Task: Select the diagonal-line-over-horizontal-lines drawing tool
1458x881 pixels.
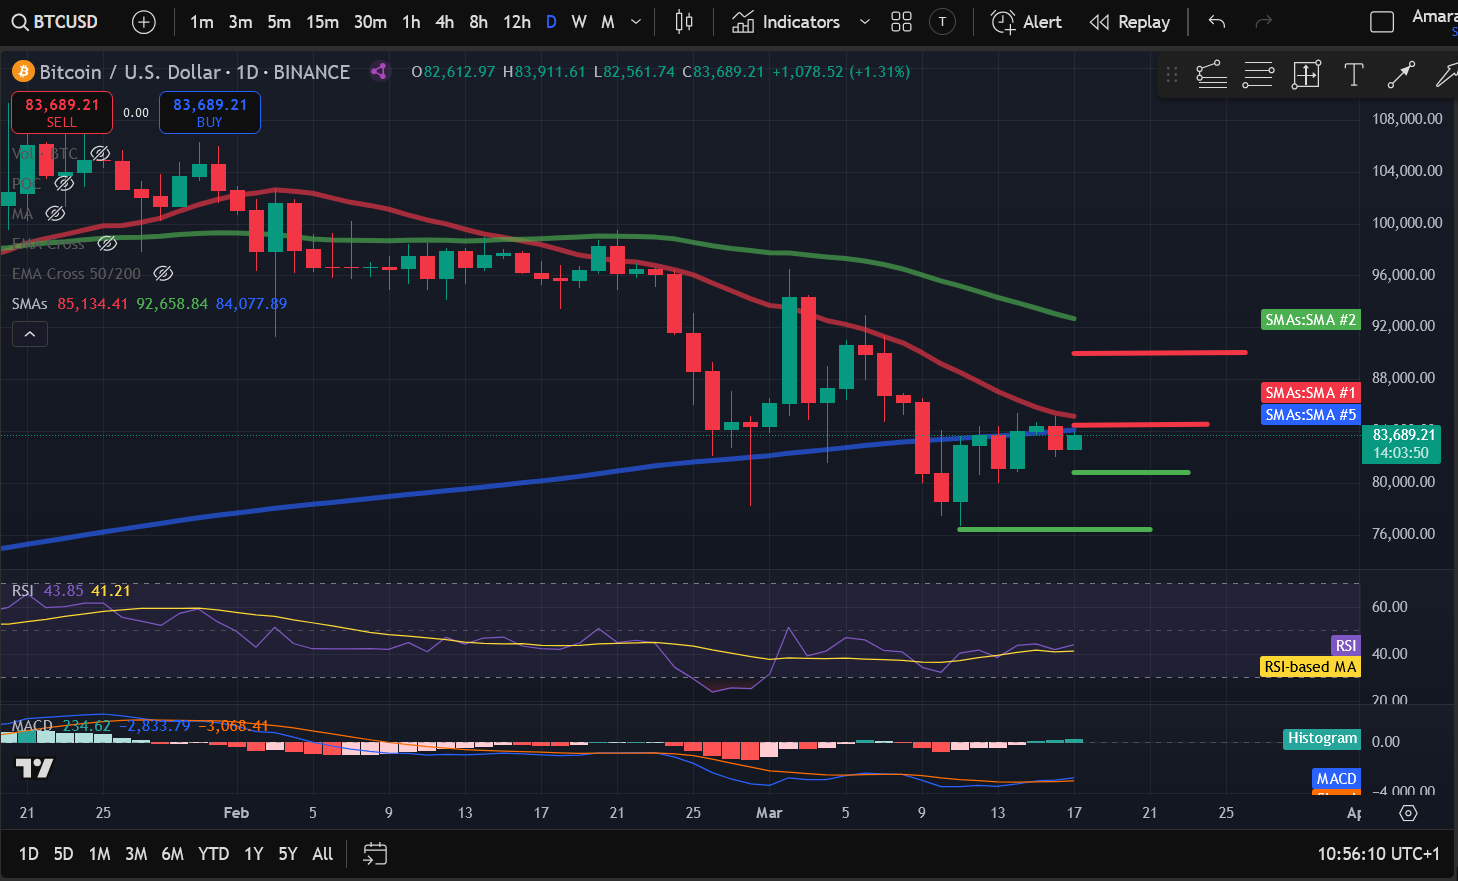Action: click(x=1211, y=74)
